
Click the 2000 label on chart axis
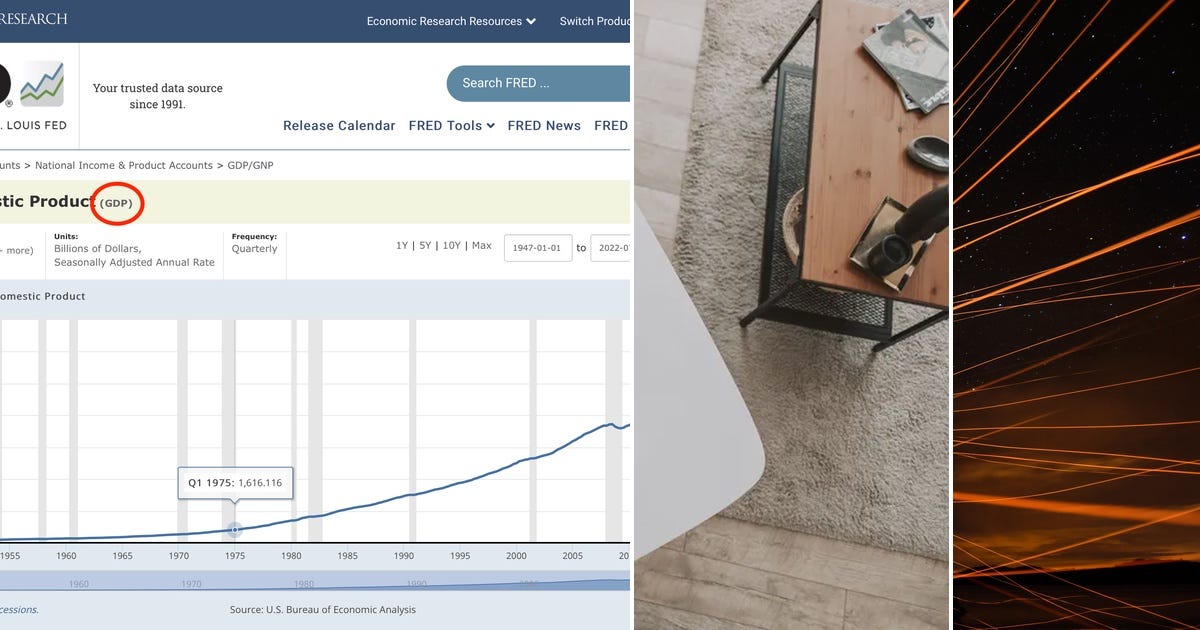click(x=516, y=556)
